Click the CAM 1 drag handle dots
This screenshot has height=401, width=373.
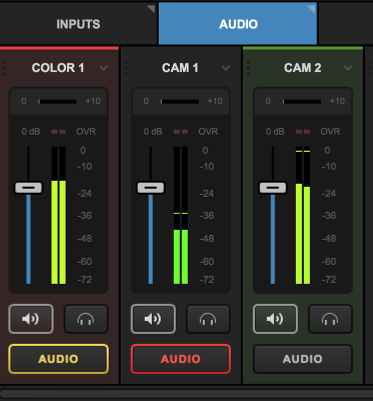click(x=126, y=68)
